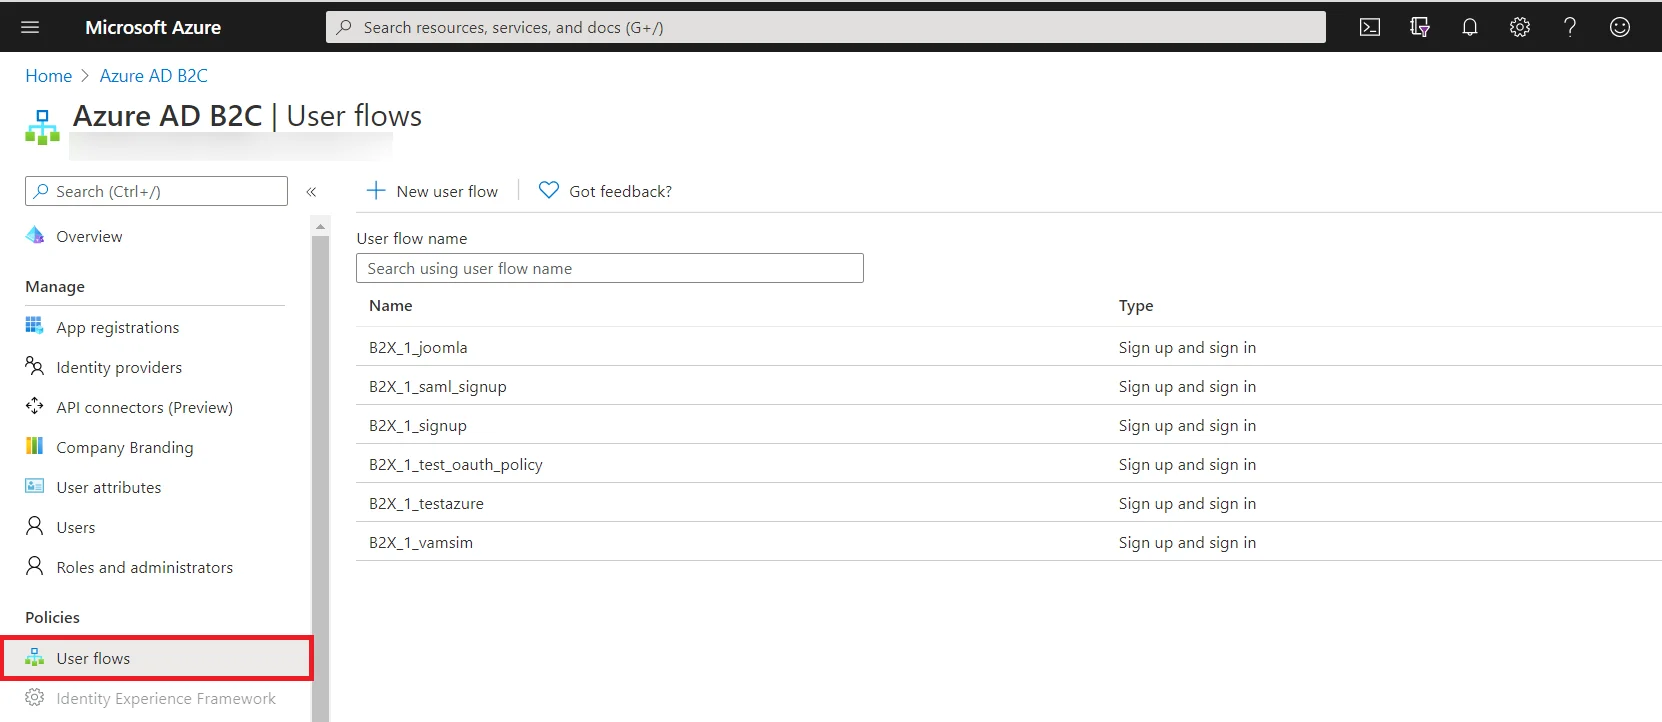Focus Search using user flow name field
This screenshot has width=1662, height=722.
[610, 268]
